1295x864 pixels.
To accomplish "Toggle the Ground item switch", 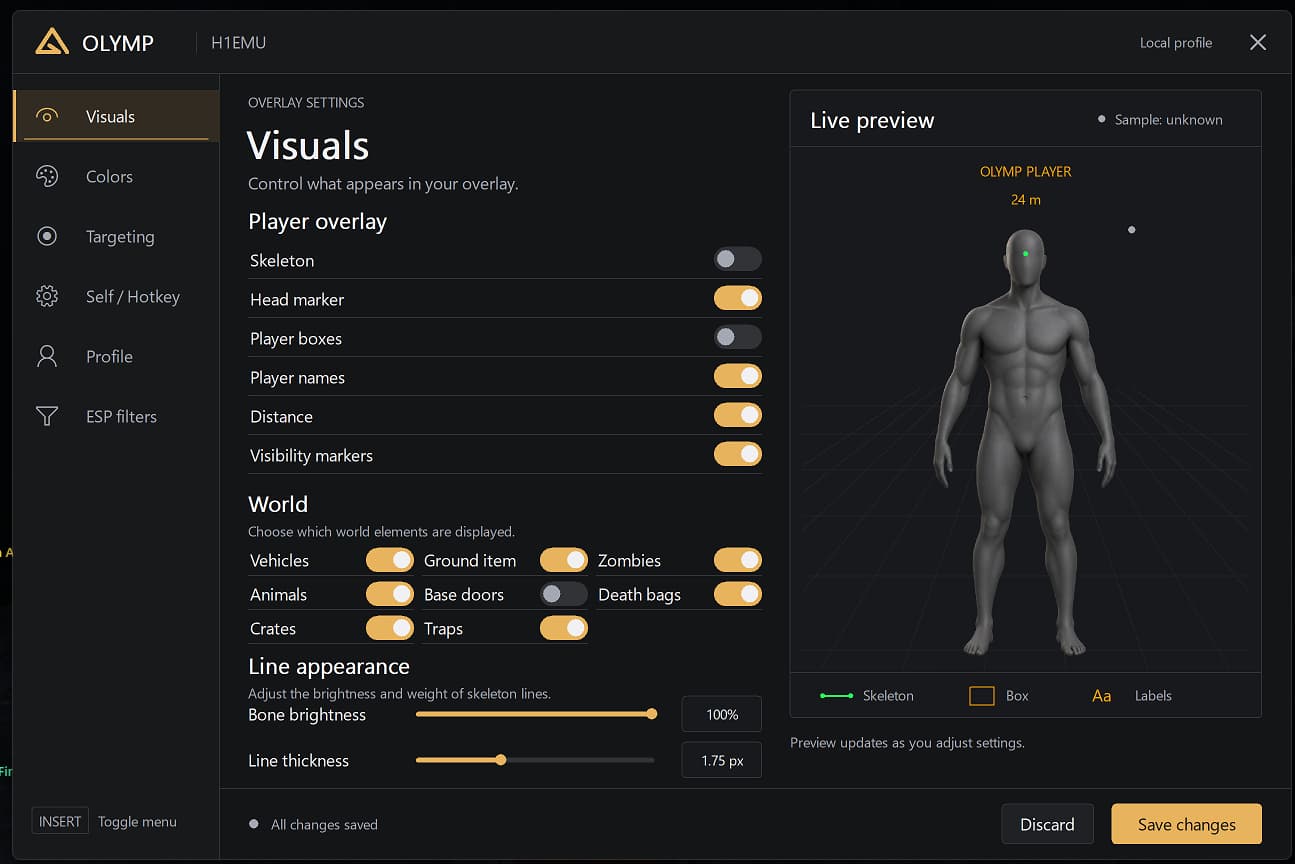I will (x=564, y=560).
